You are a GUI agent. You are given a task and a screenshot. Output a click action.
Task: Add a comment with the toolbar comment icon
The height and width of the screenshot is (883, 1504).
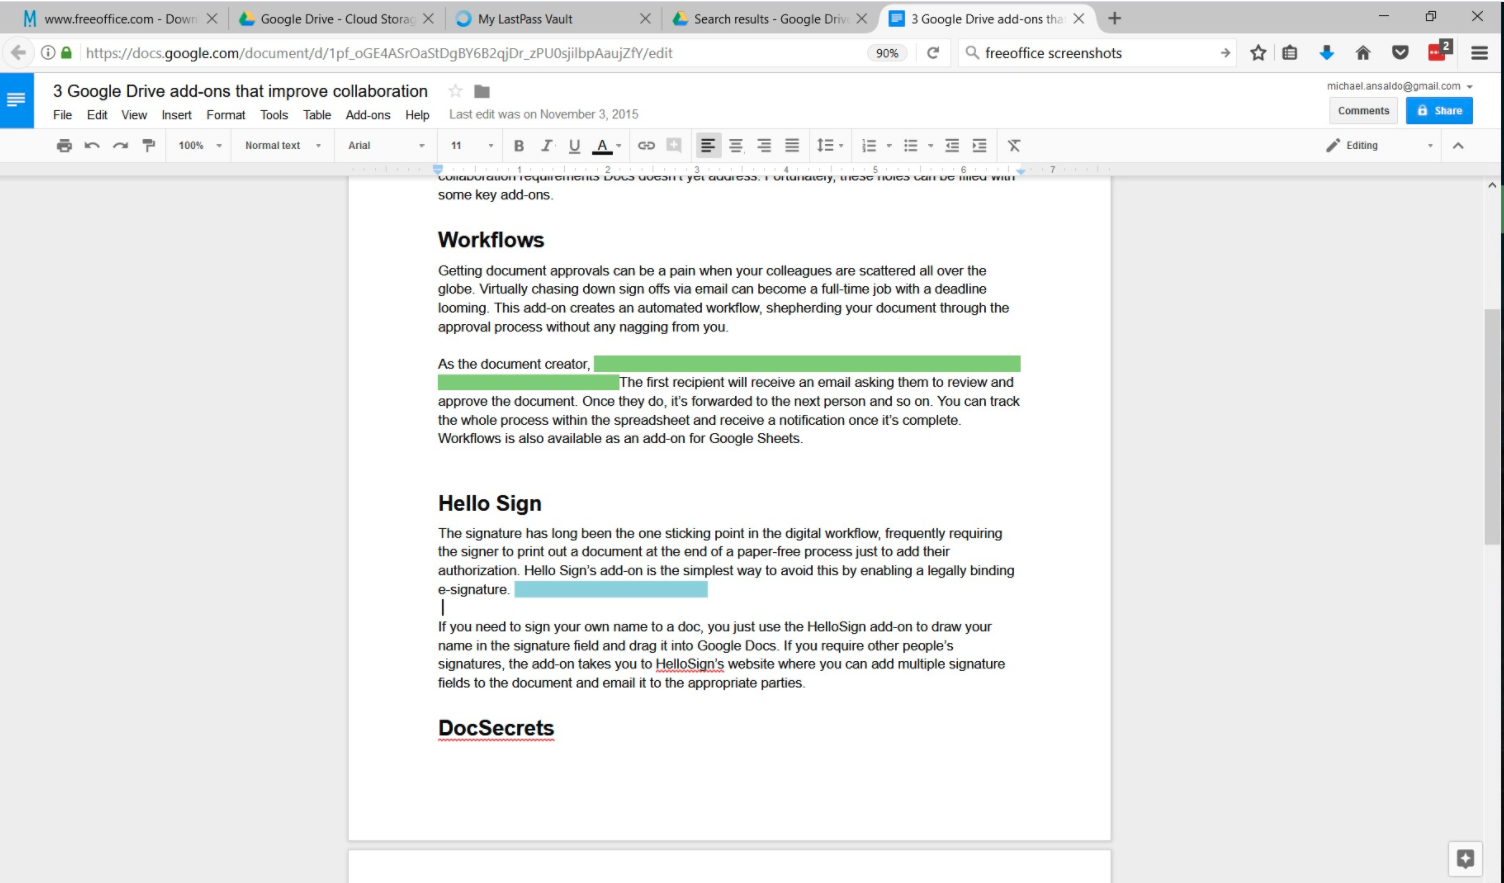pyautogui.click(x=674, y=146)
